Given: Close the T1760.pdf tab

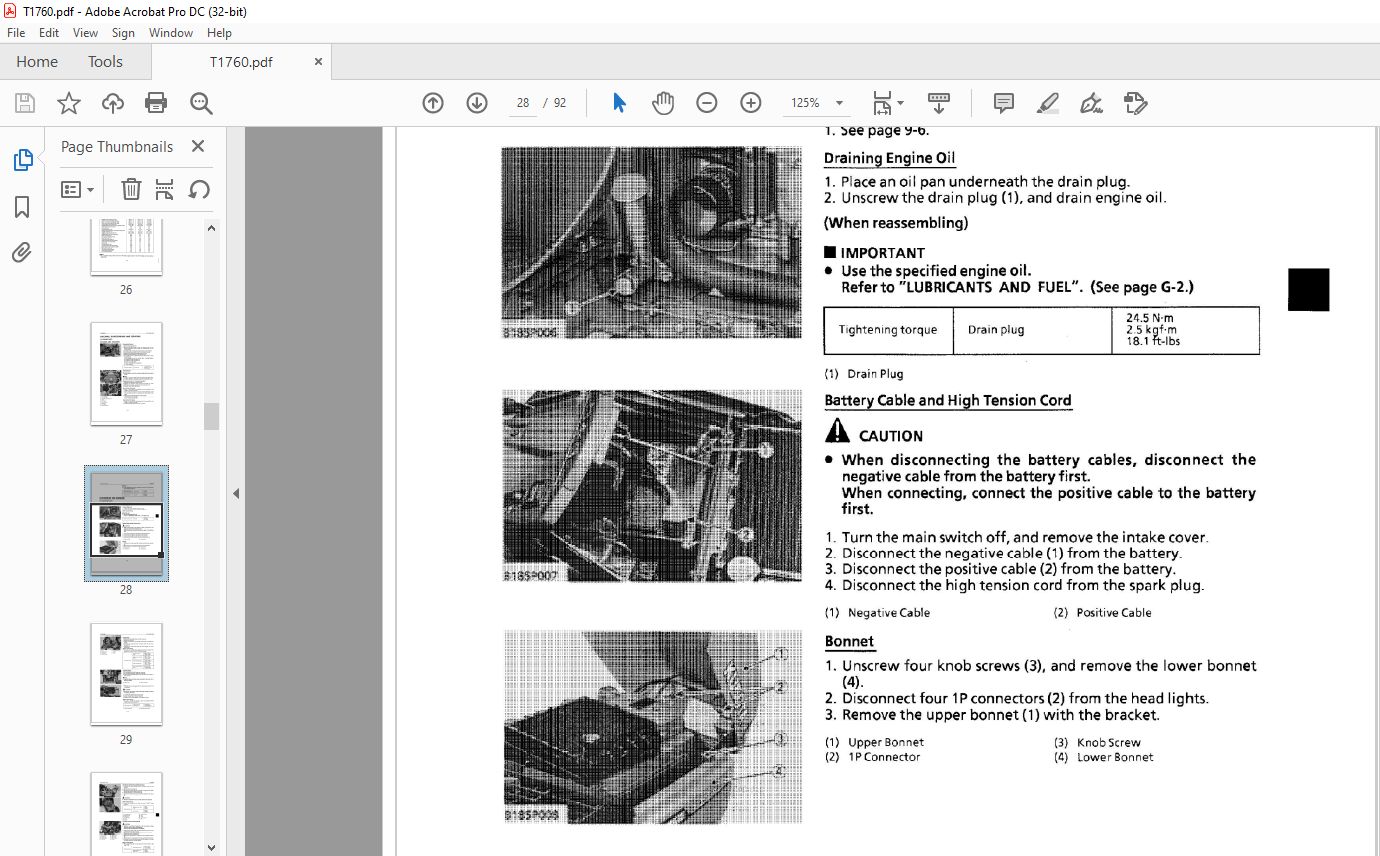Looking at the screenshot, I should (x=318, y=61).
